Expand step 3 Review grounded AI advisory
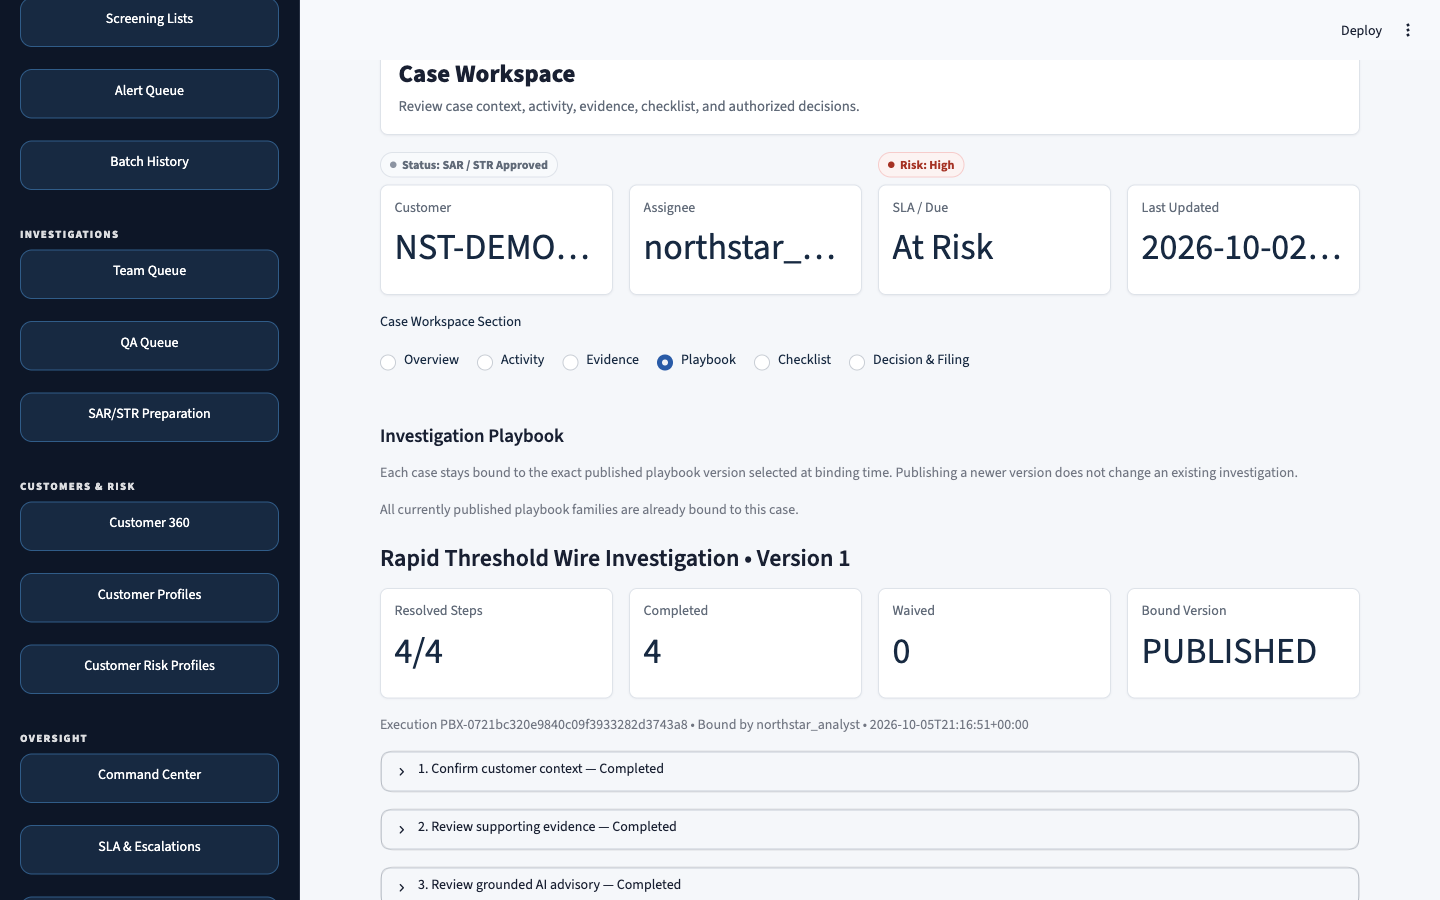 pos(870,885)
